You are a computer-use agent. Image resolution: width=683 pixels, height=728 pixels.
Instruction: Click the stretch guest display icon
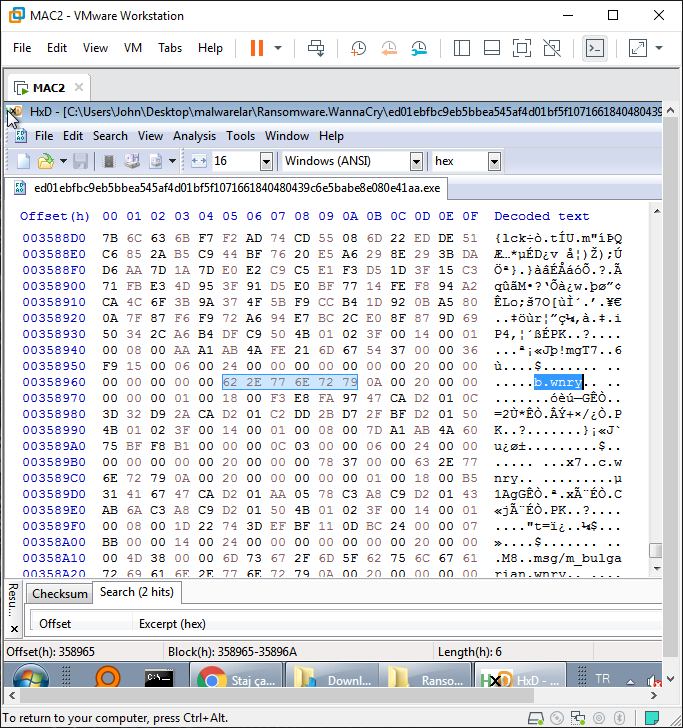(637, 48)
